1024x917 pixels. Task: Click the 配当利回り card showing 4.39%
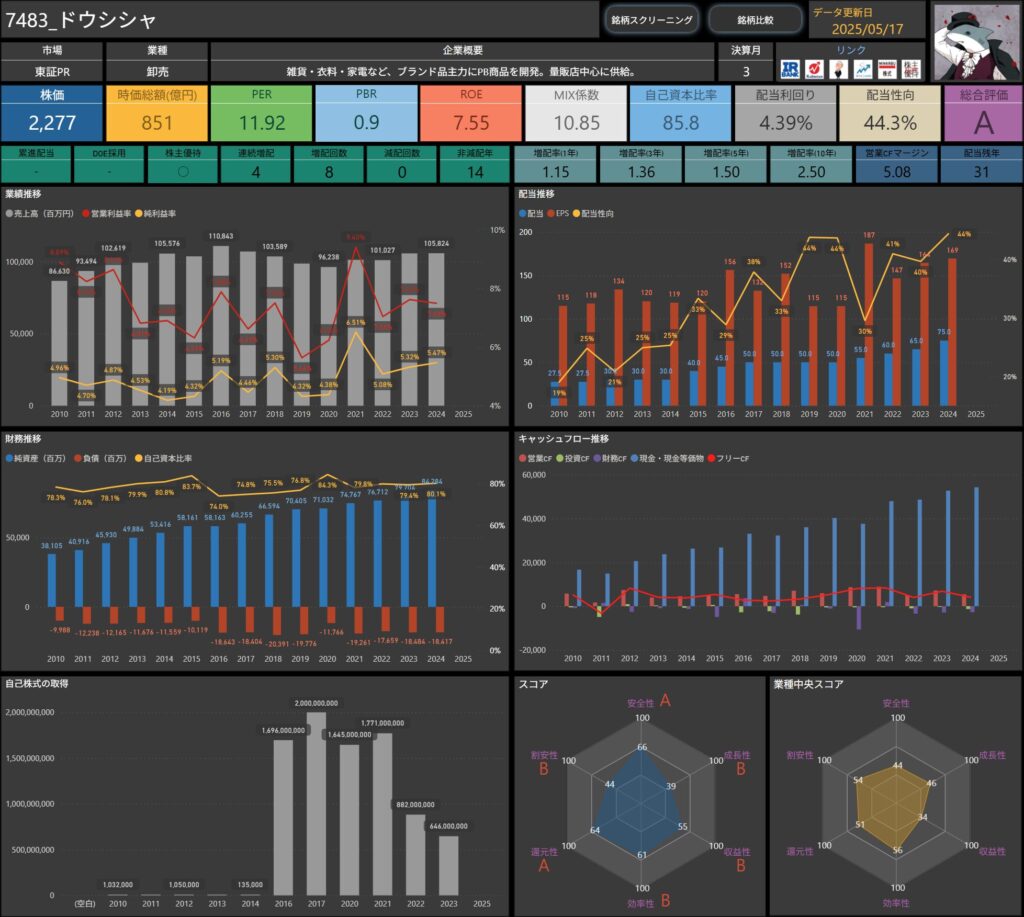pos(786,113)
